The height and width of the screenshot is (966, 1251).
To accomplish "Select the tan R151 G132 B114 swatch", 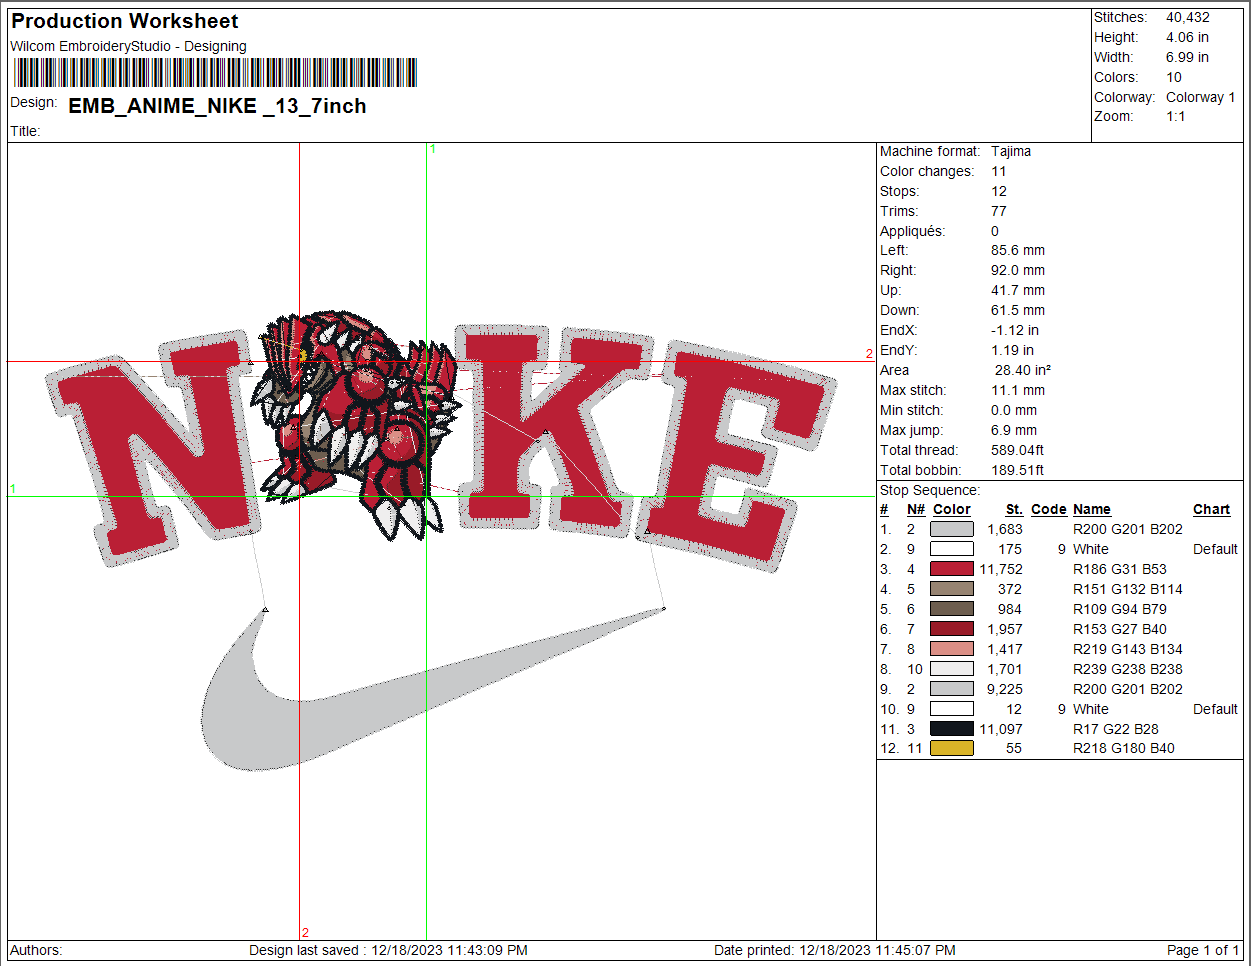I will pyautogui.click(x=952, y=589).
